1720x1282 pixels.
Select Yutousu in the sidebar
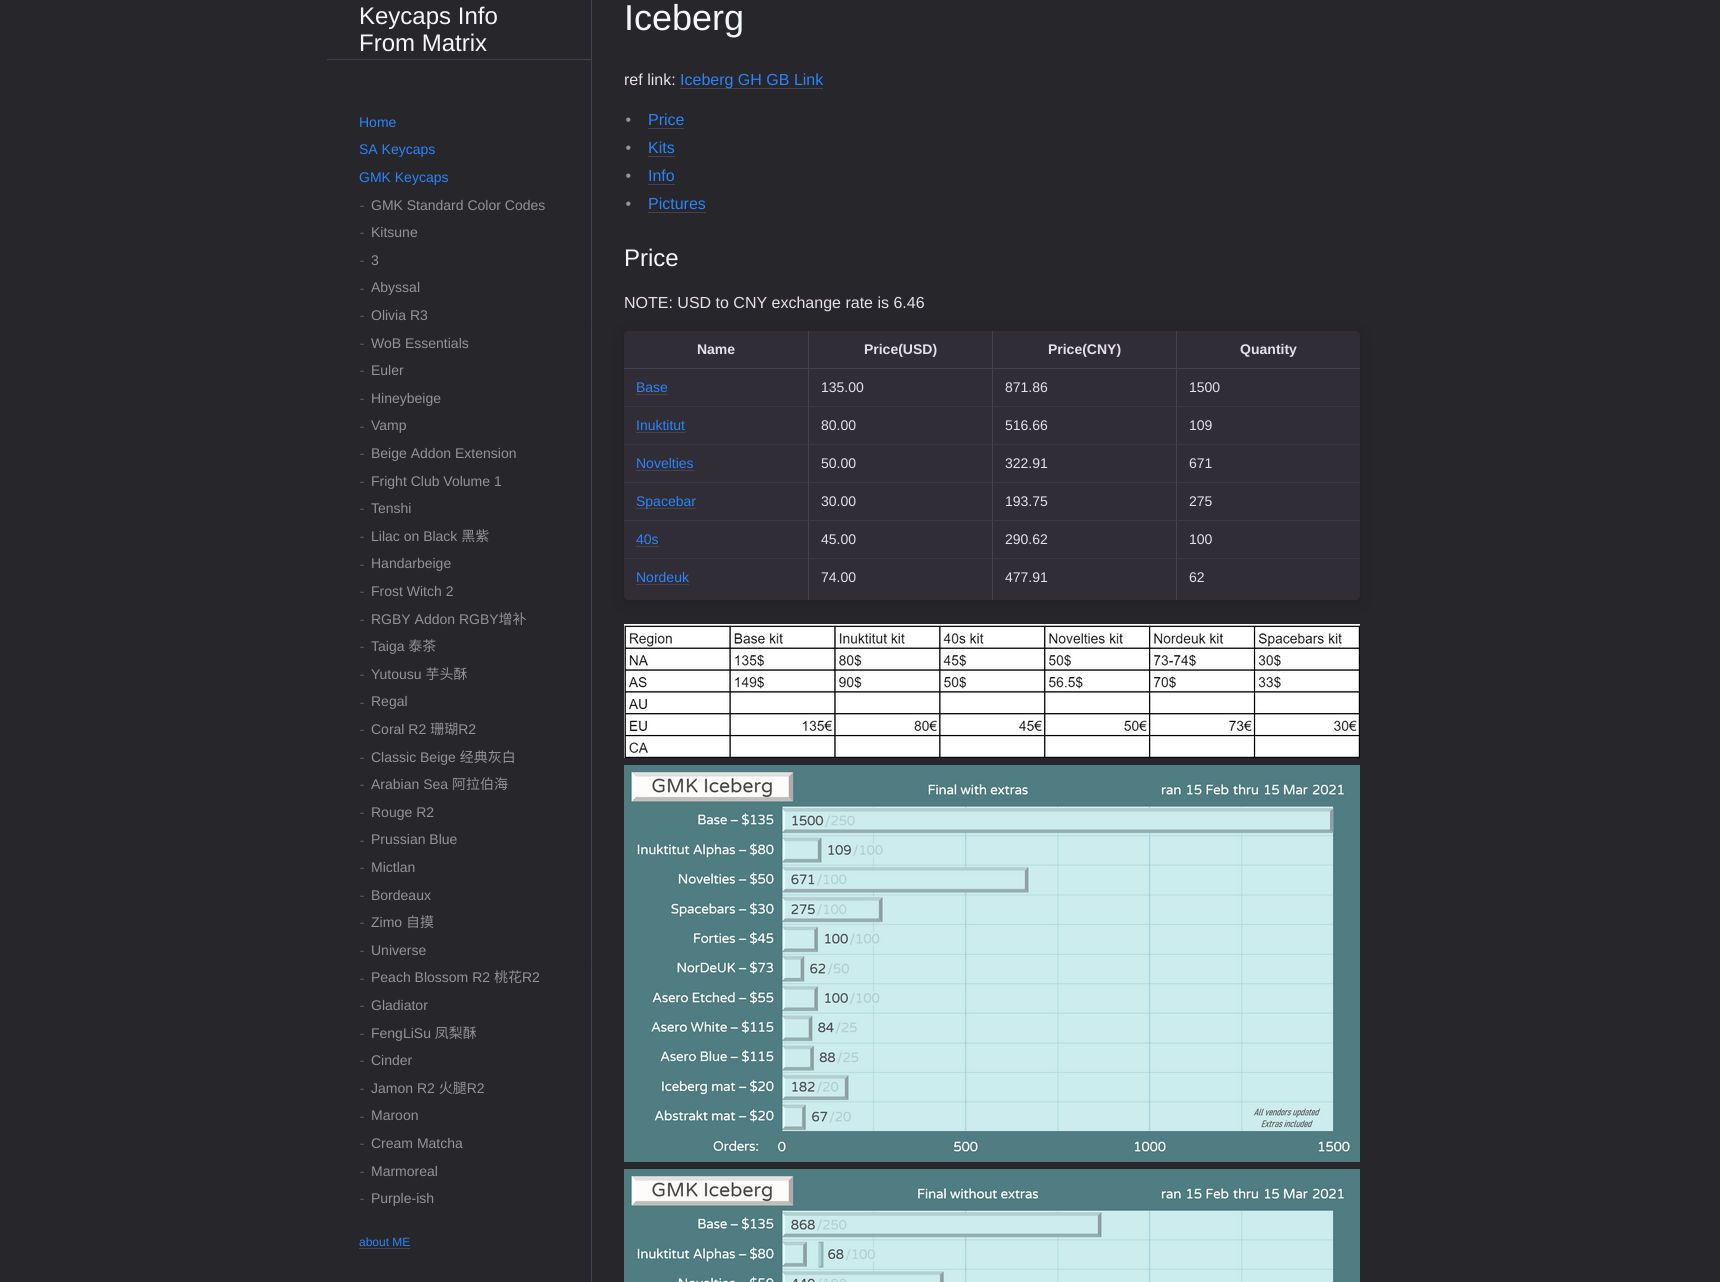point(419,674)
